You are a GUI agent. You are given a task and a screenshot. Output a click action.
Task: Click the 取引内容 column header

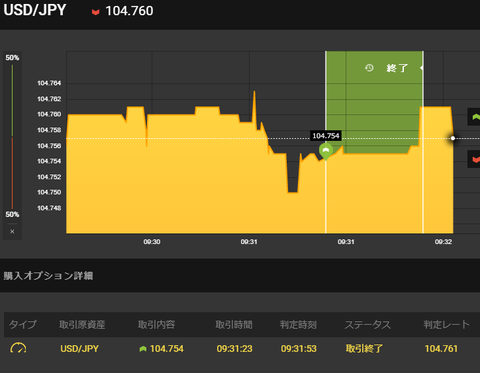point(156,324)
